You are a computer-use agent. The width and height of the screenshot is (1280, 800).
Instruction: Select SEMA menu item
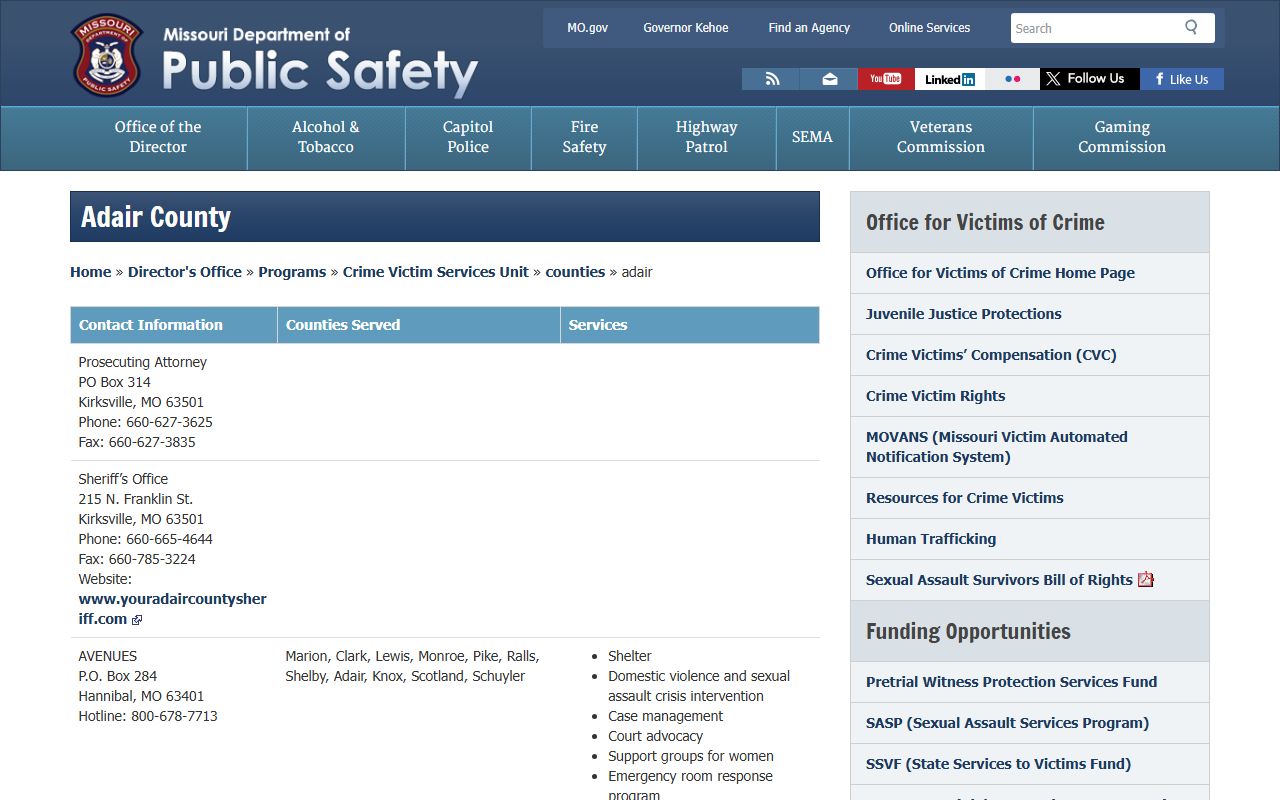[x=812, y=137]
